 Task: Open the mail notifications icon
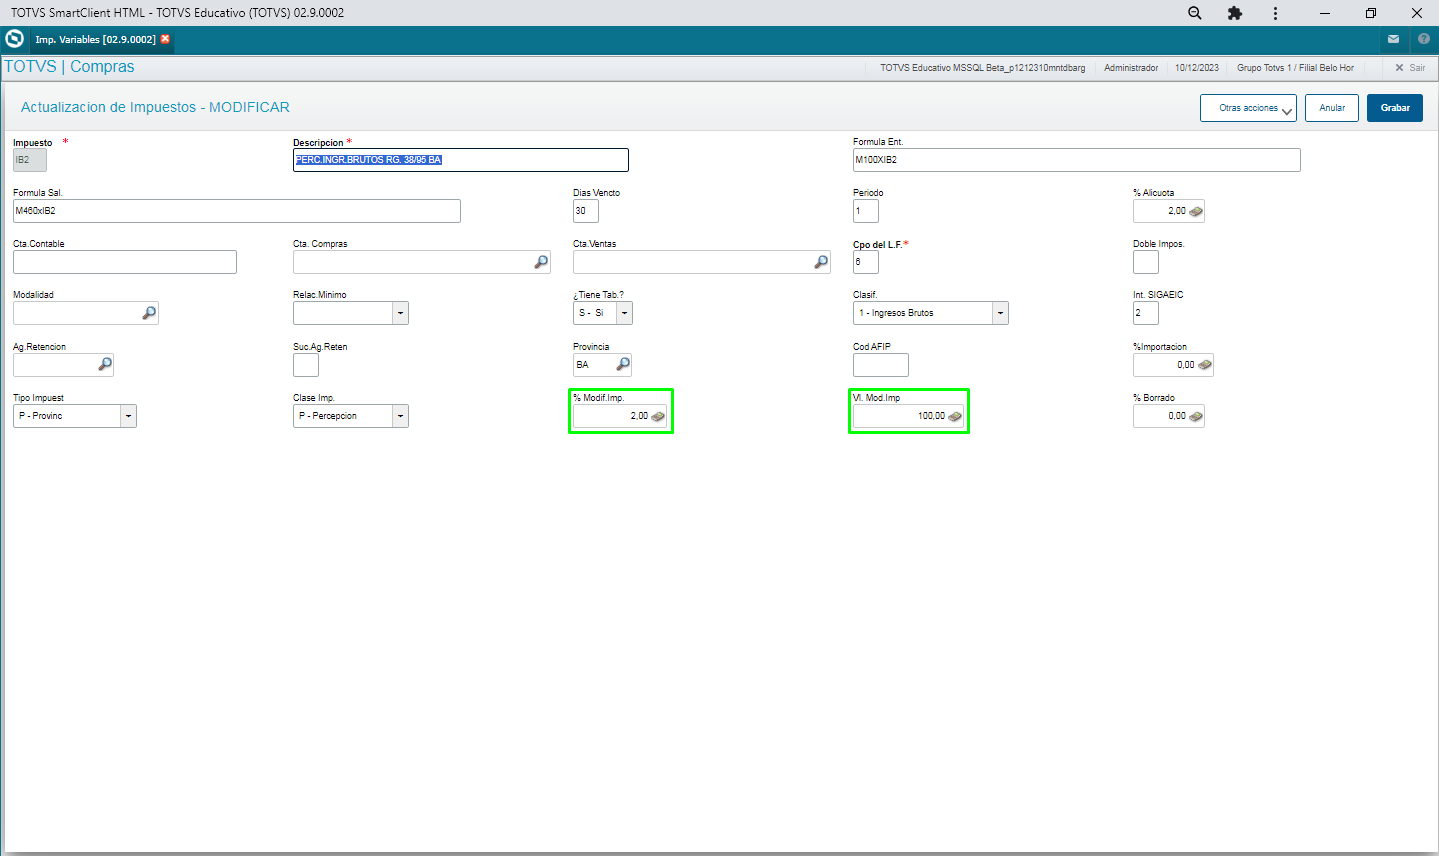(1393, 39)
